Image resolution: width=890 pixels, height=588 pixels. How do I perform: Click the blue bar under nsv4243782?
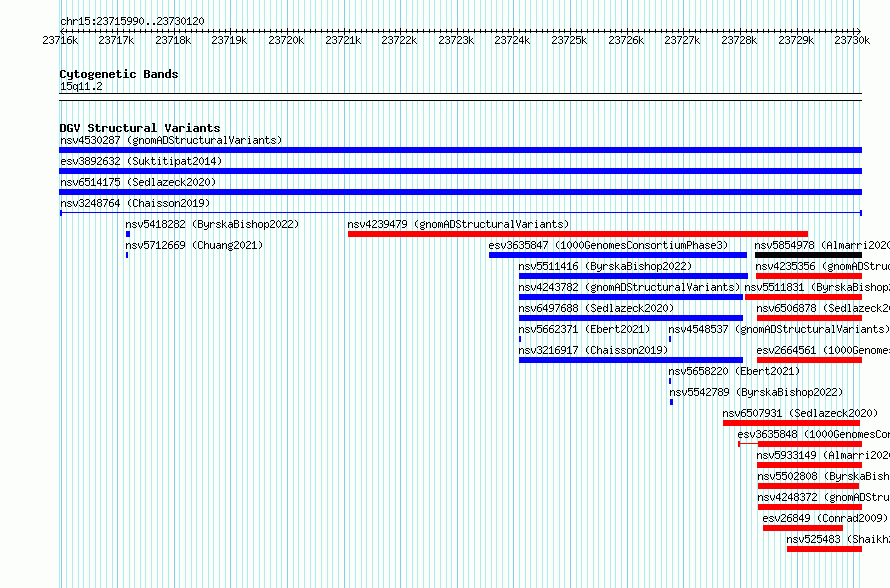[x=631, y=297]
